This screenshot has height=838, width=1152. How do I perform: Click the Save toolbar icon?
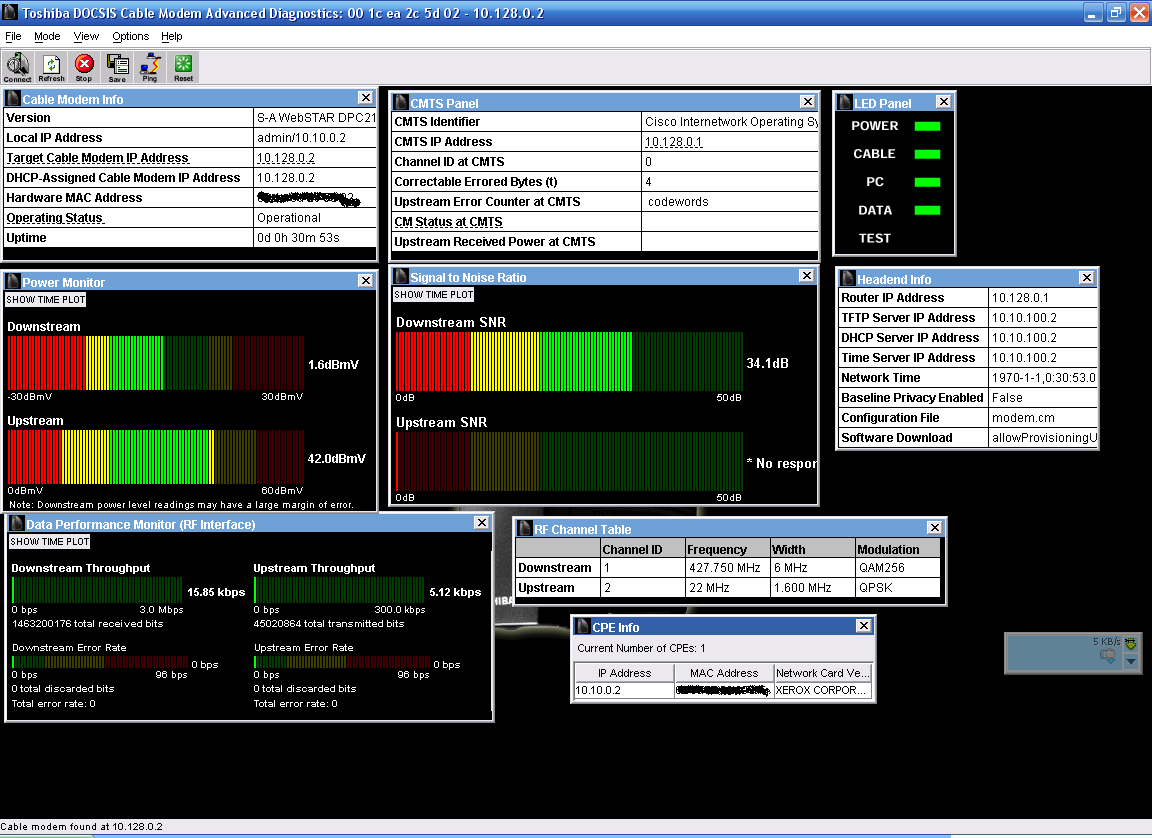coord(117,67)
